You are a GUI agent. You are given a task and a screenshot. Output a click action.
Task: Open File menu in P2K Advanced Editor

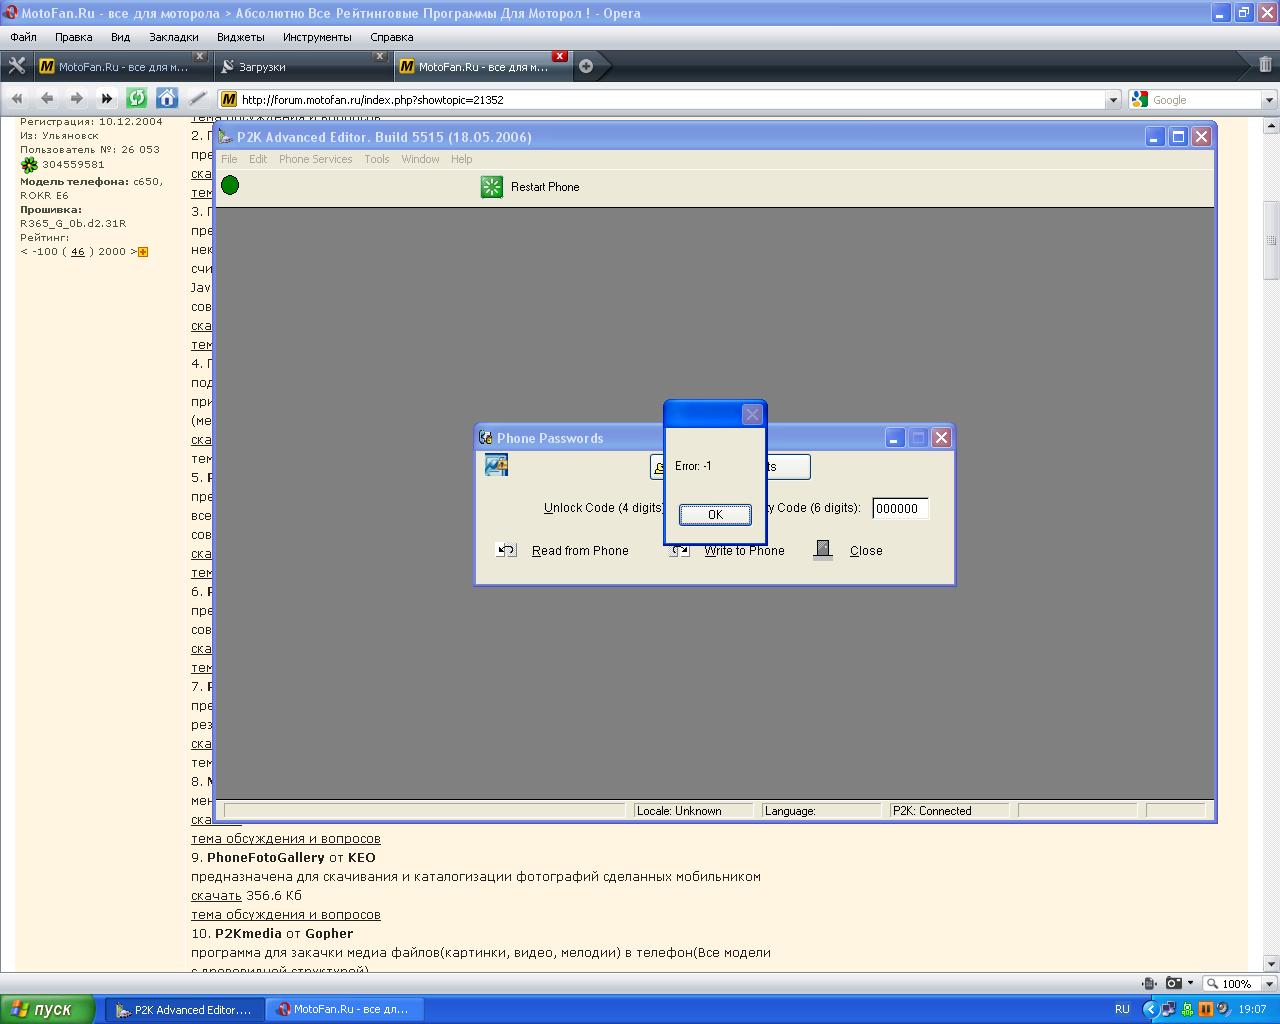coord(229,159)
